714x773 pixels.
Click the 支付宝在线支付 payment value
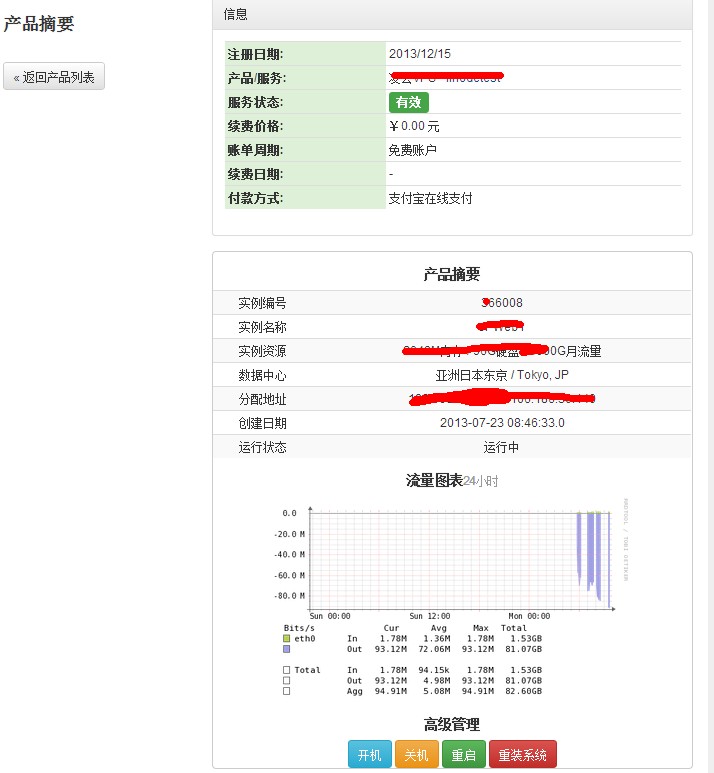click(430, 198)
